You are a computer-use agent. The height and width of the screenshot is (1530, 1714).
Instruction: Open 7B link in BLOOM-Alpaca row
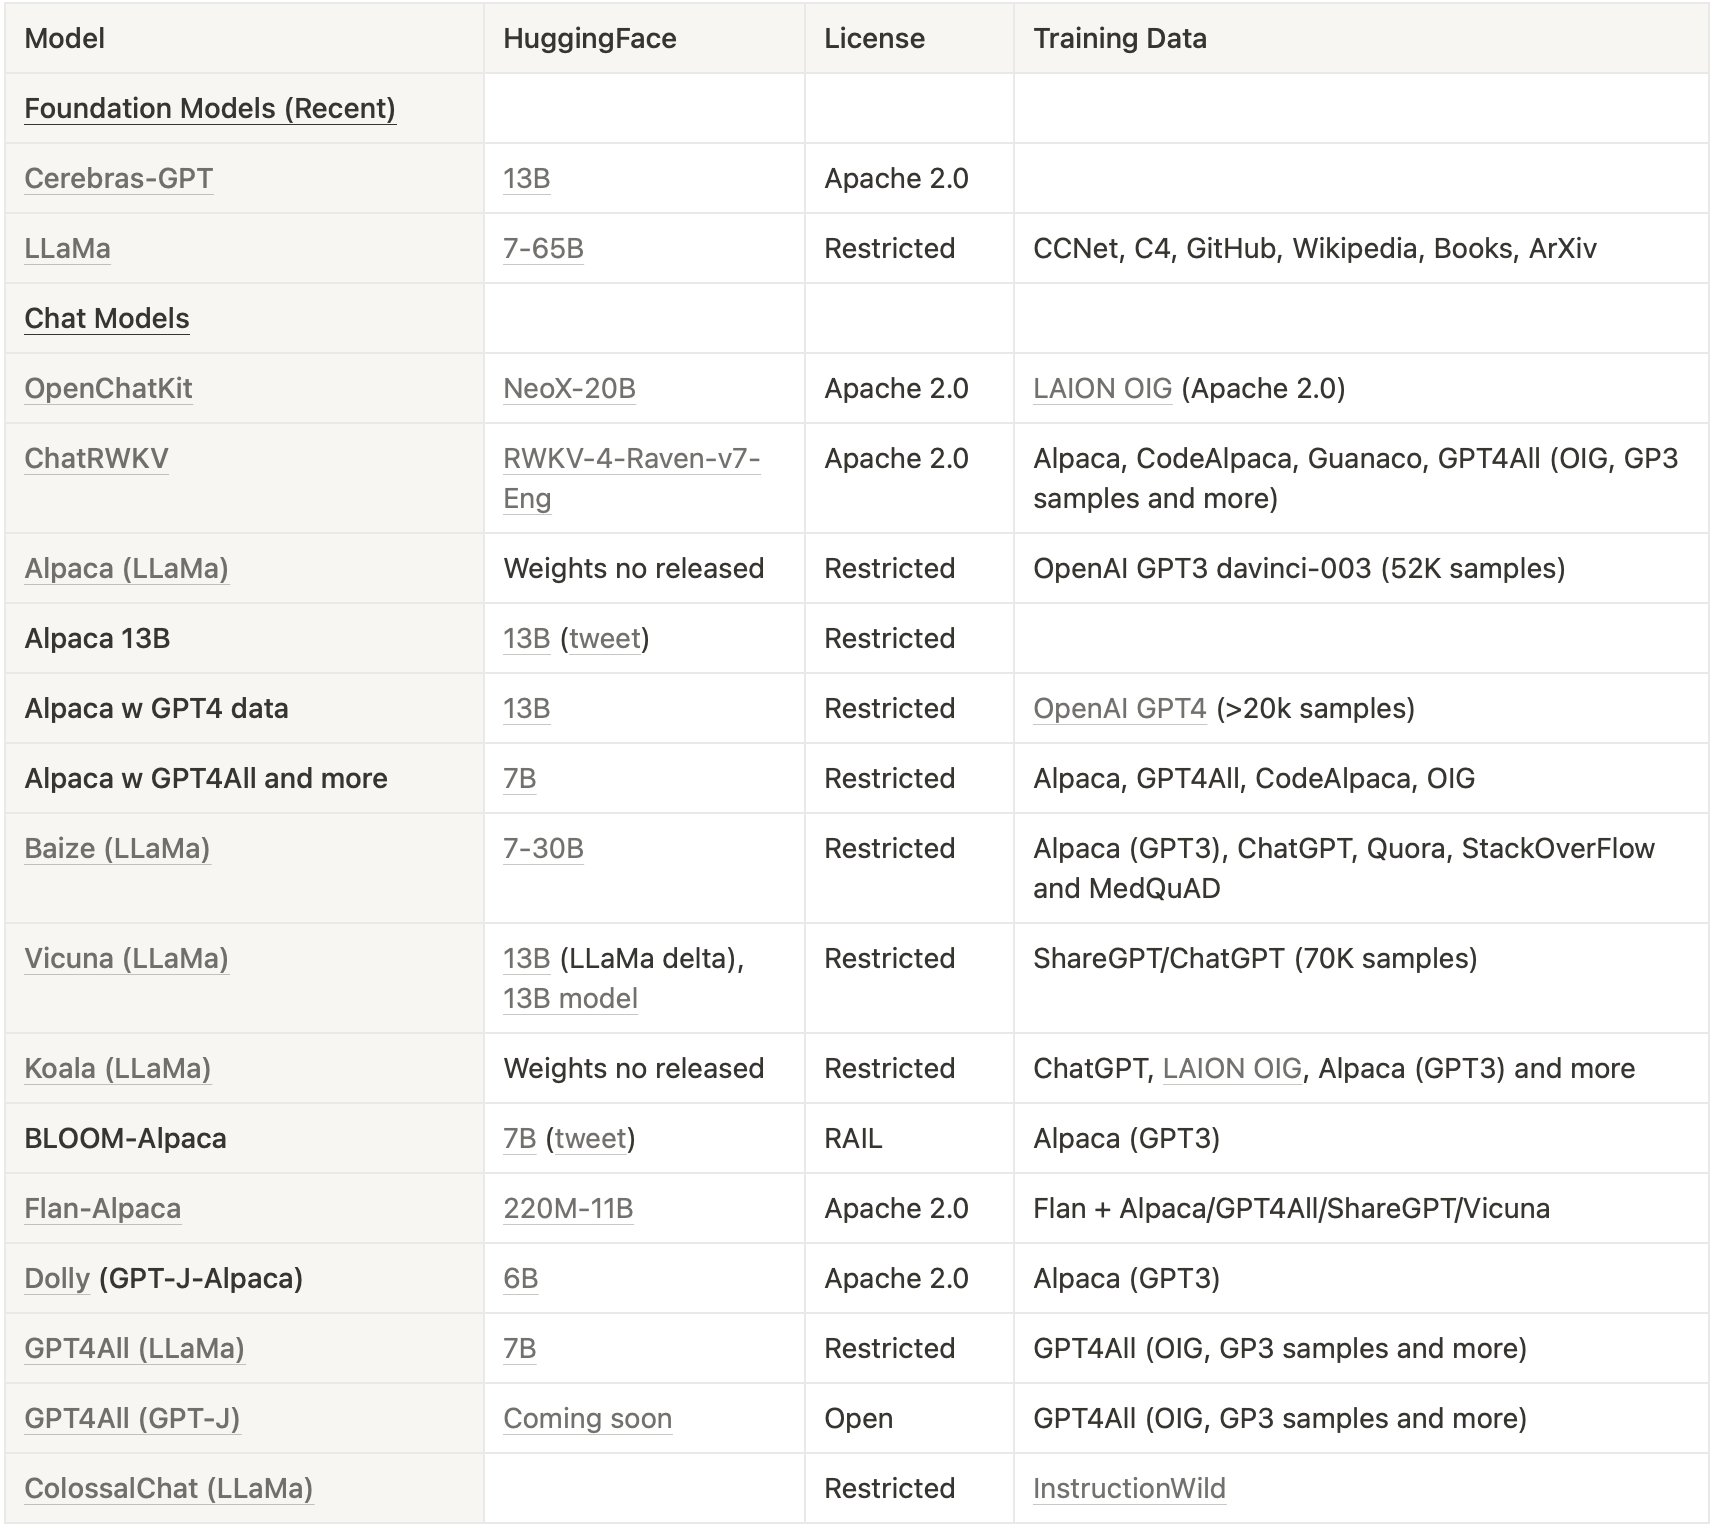click(x=519, y=1138)
